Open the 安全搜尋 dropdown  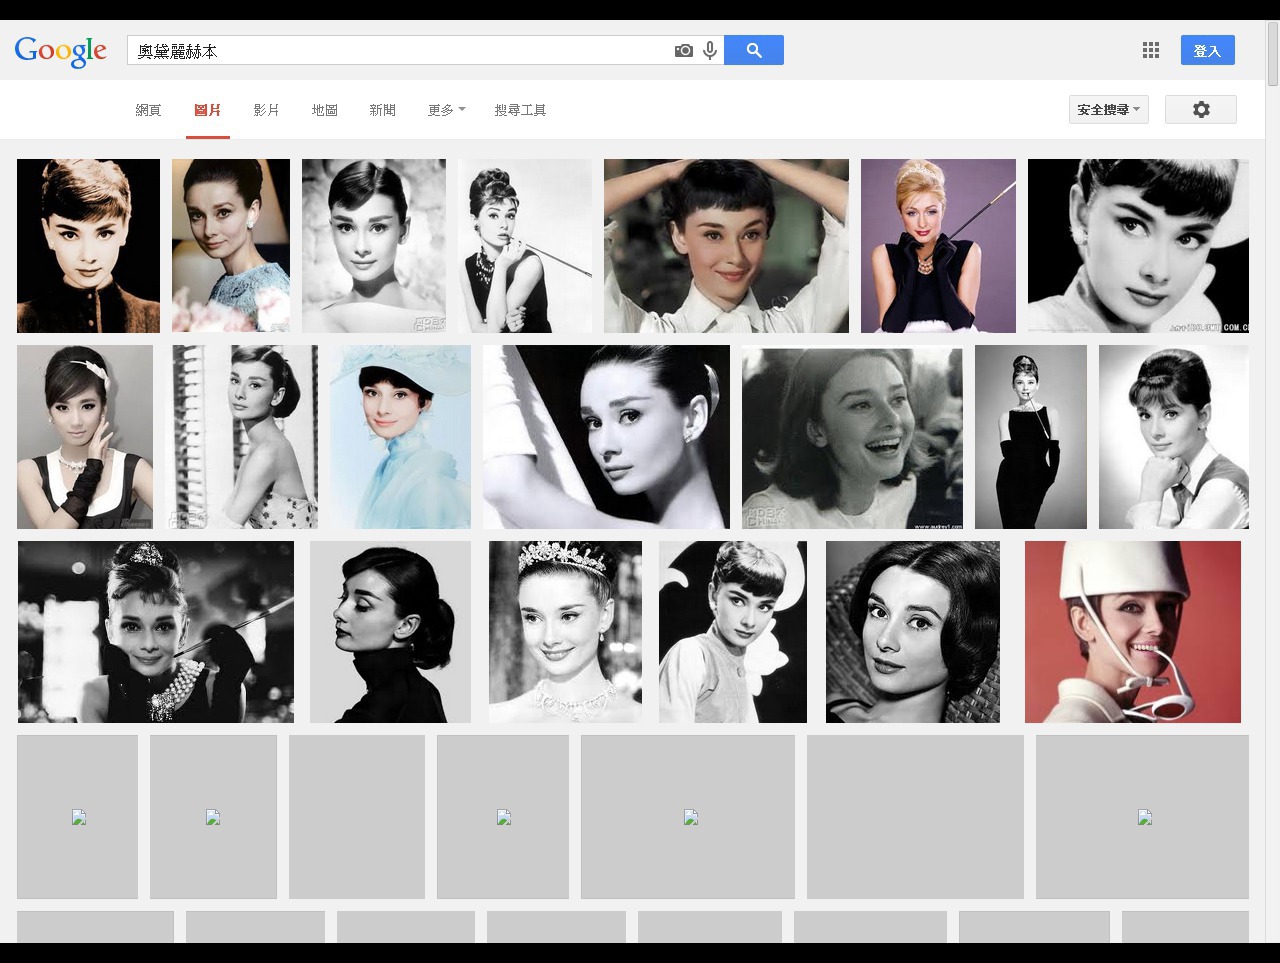click(x=1108, y=110)
